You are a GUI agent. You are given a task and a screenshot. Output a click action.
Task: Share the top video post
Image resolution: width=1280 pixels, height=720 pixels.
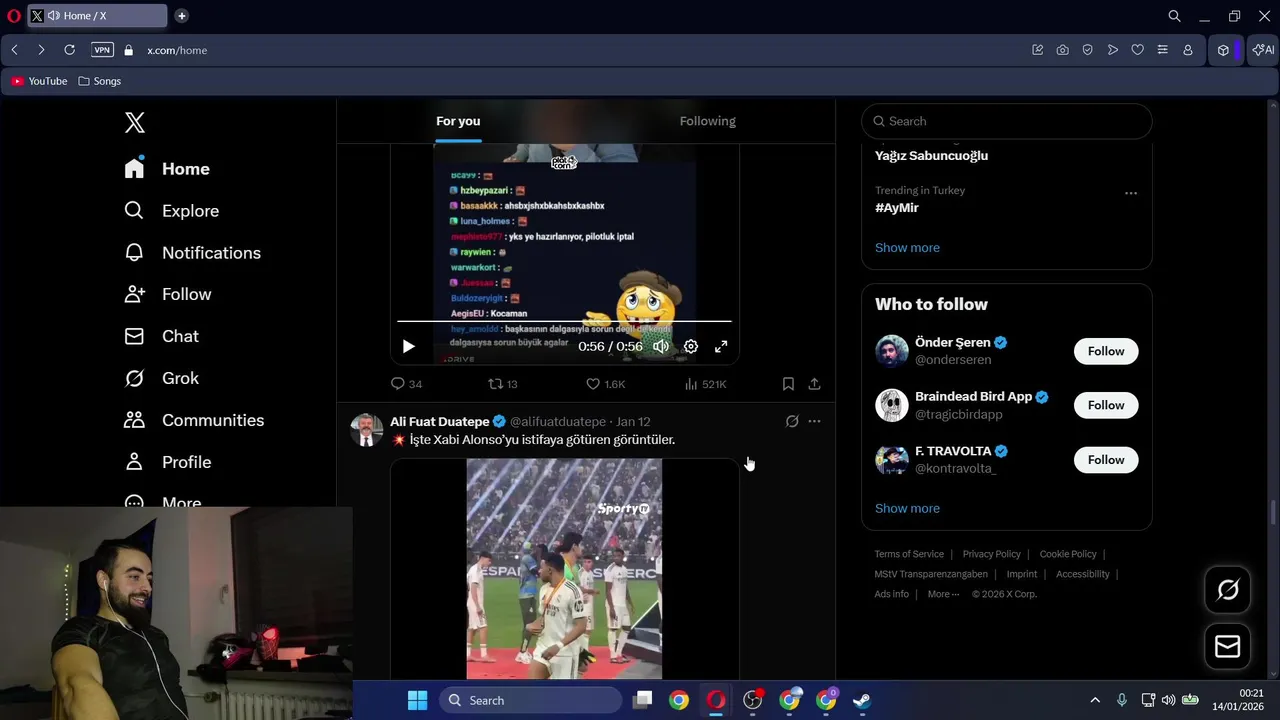coord(814,384)
